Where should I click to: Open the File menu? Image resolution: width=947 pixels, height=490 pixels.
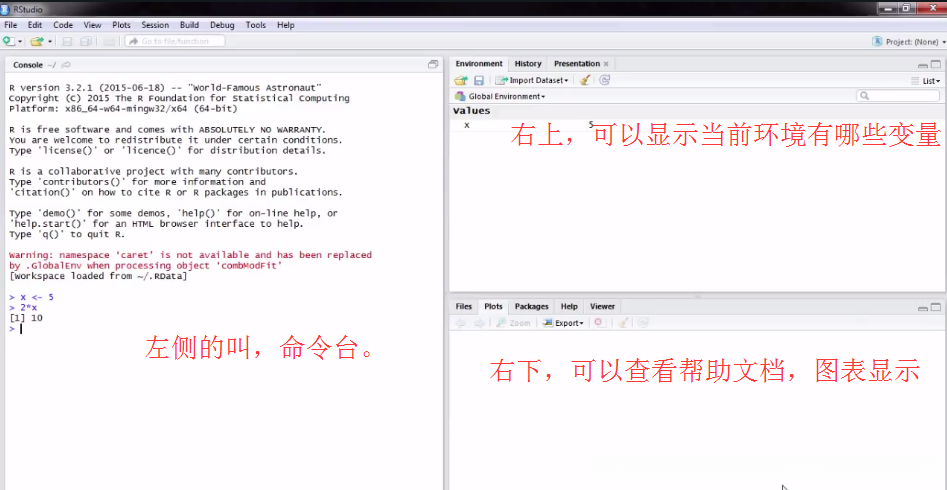click(10, 25)
